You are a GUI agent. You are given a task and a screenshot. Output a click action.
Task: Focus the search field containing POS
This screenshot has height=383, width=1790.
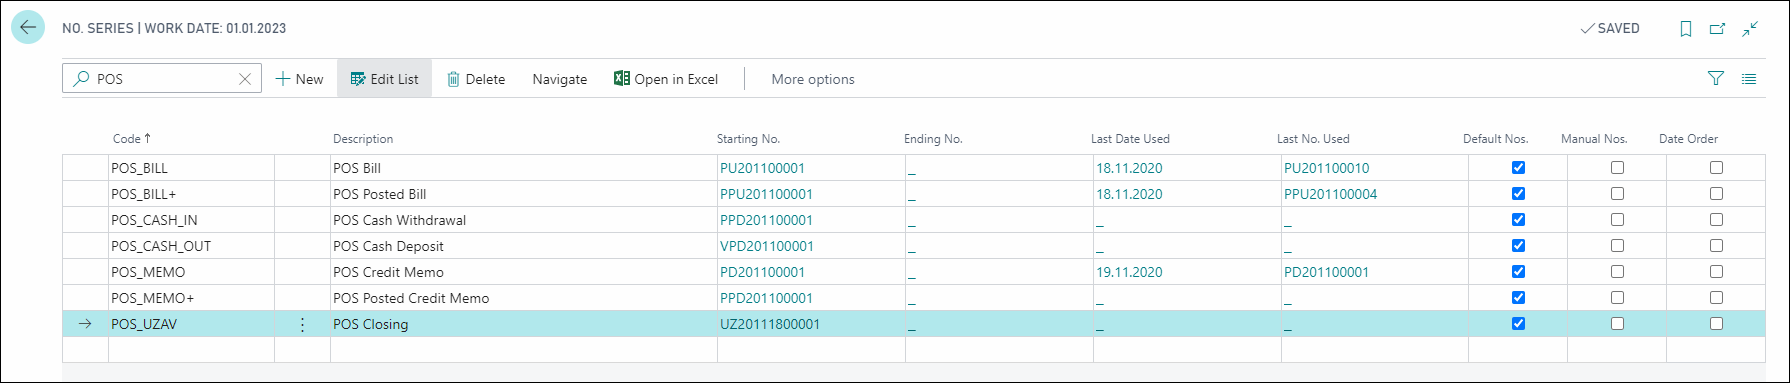[x=162, y=79]
